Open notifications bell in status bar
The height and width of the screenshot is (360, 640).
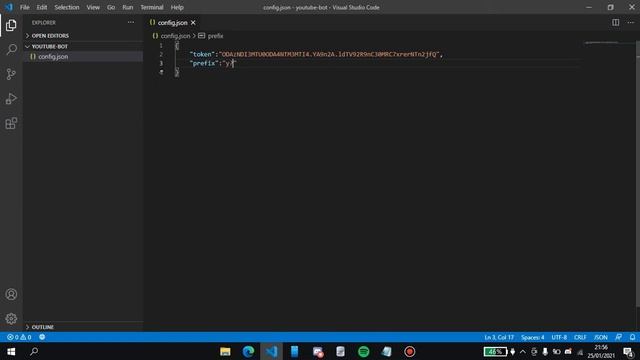[x=632, y=337]
